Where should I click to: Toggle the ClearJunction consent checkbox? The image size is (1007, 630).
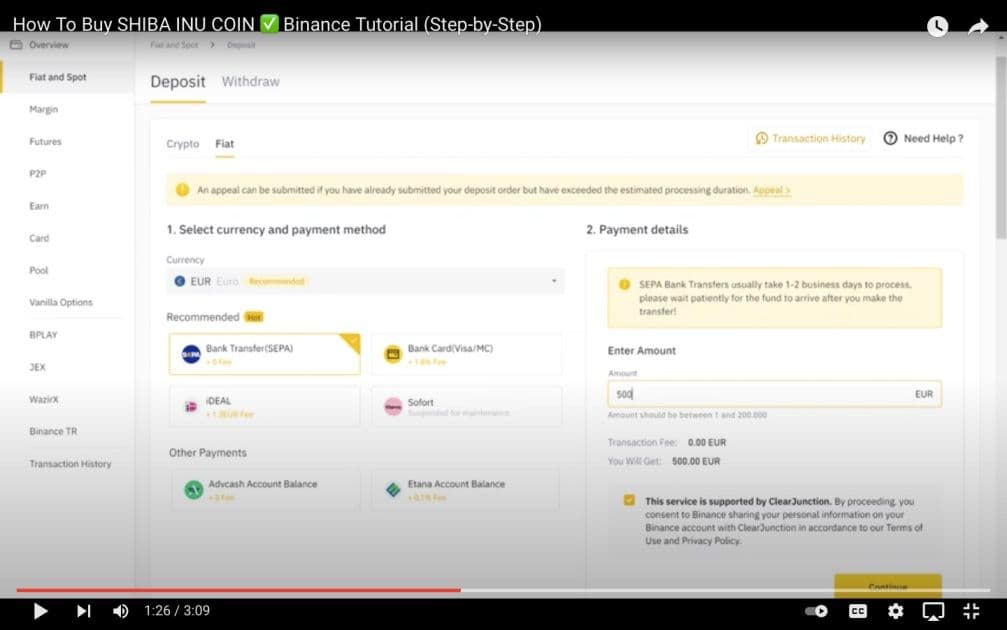pyautogui.click(x=629, y=500)
